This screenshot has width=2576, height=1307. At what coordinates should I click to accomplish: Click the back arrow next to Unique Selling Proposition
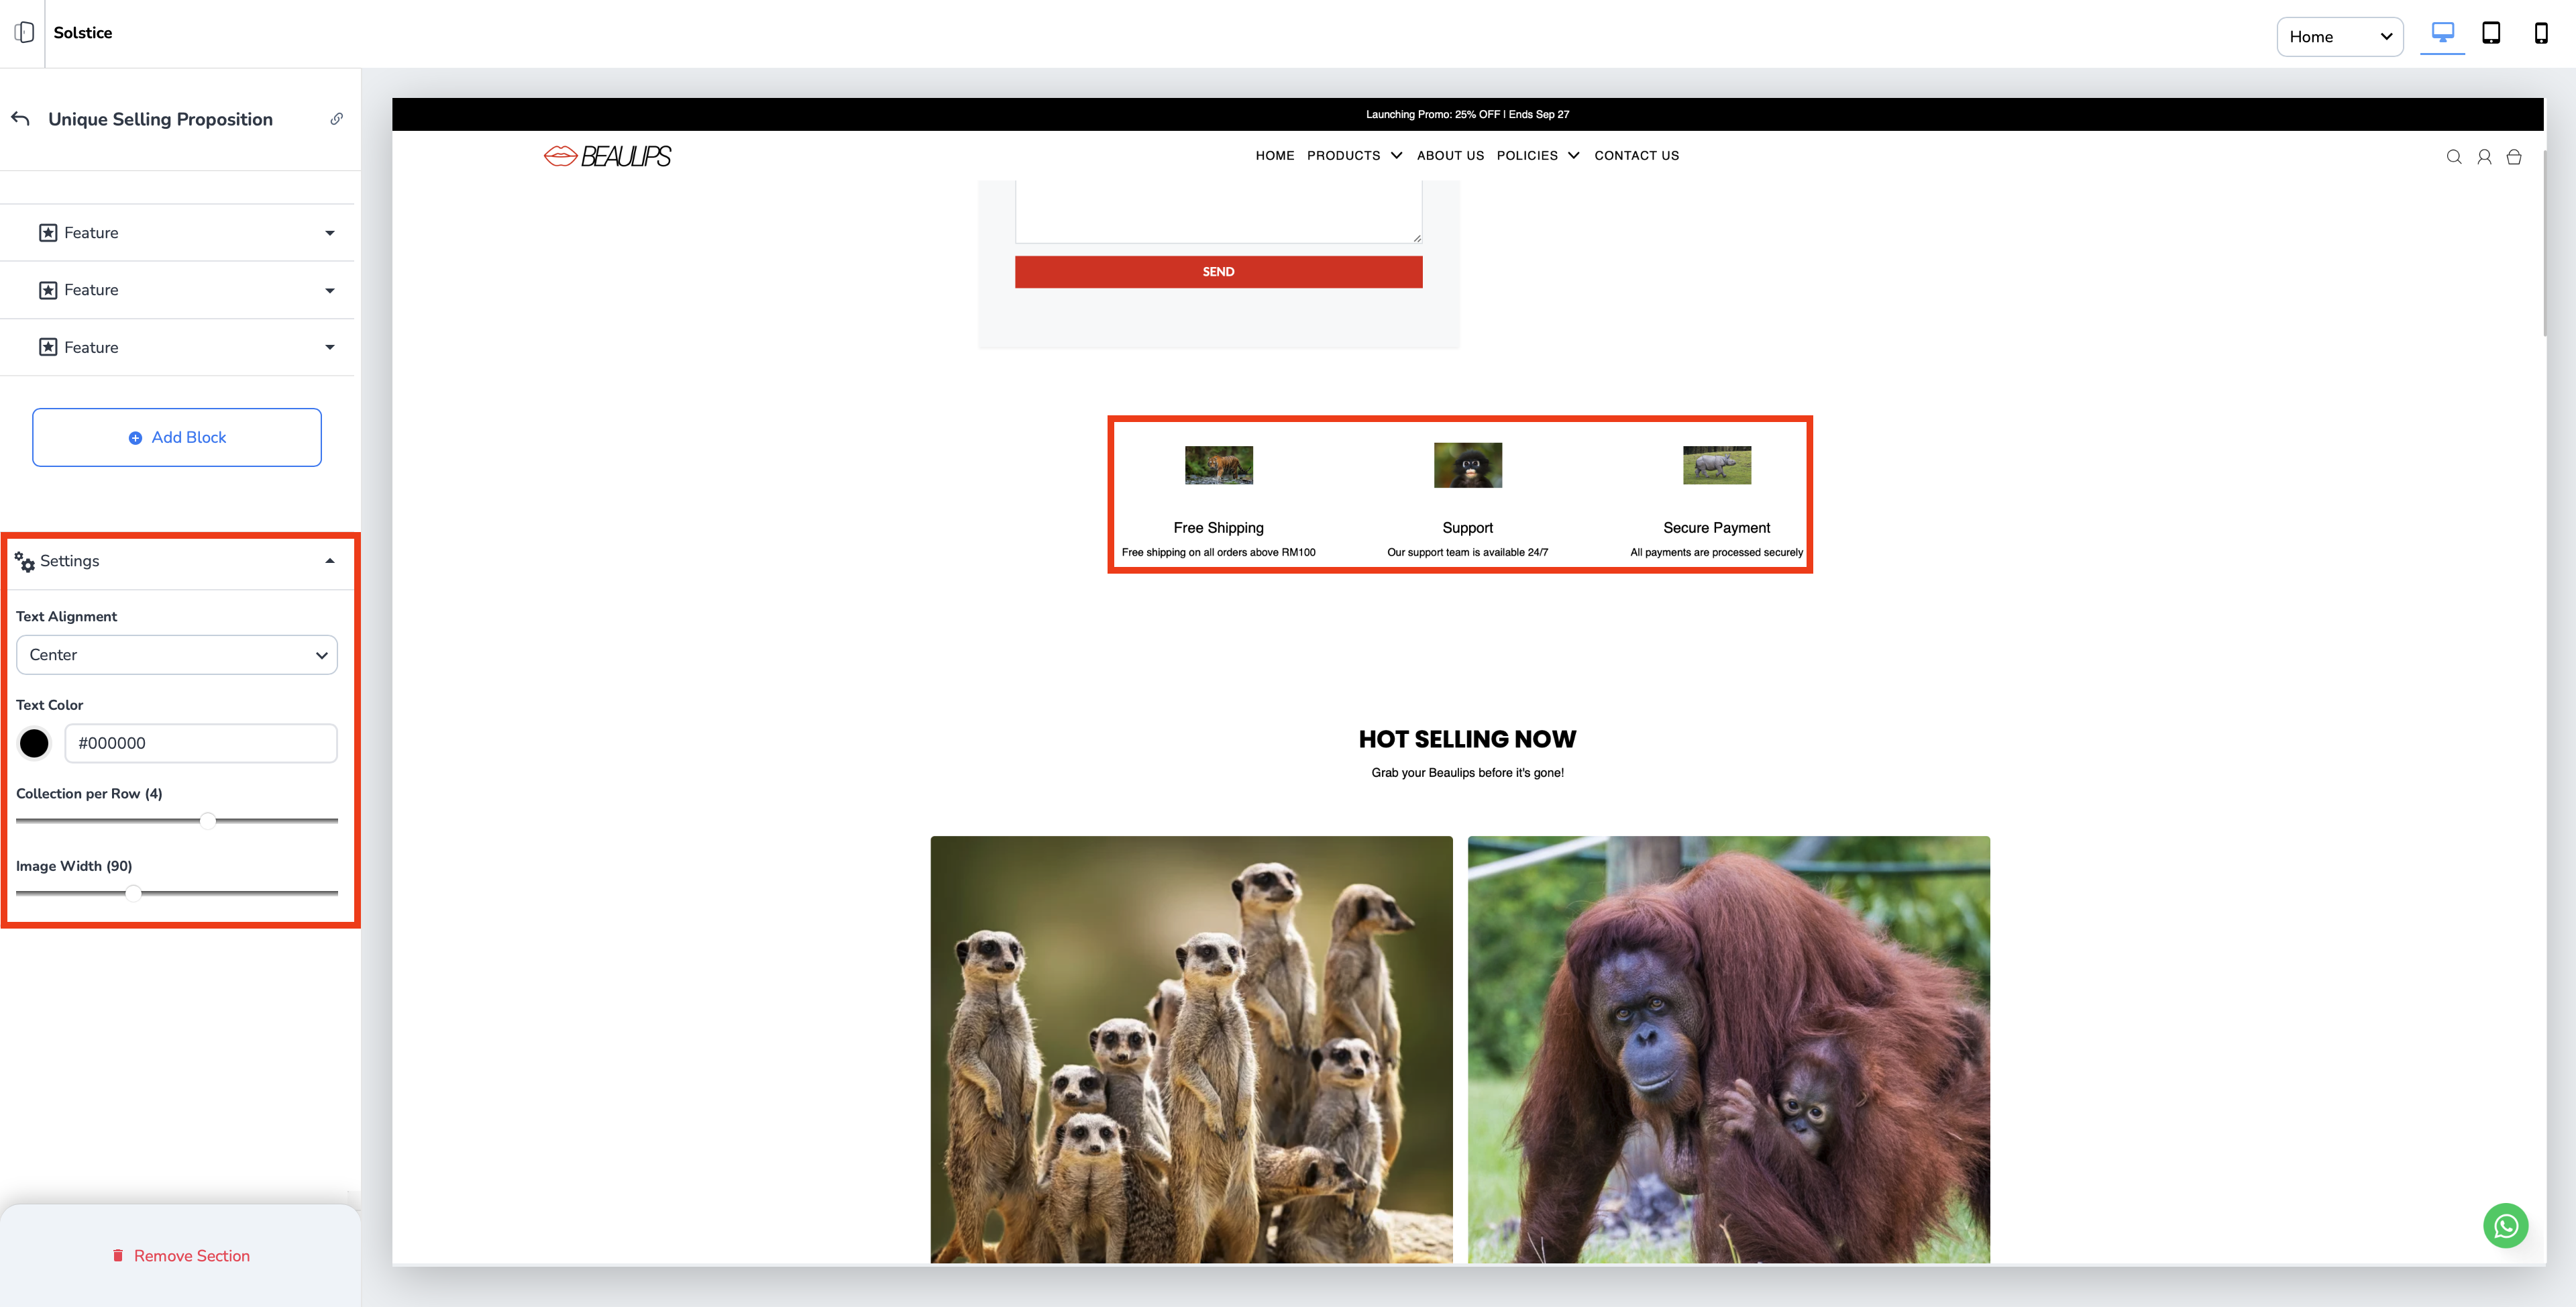coord(20,119)
